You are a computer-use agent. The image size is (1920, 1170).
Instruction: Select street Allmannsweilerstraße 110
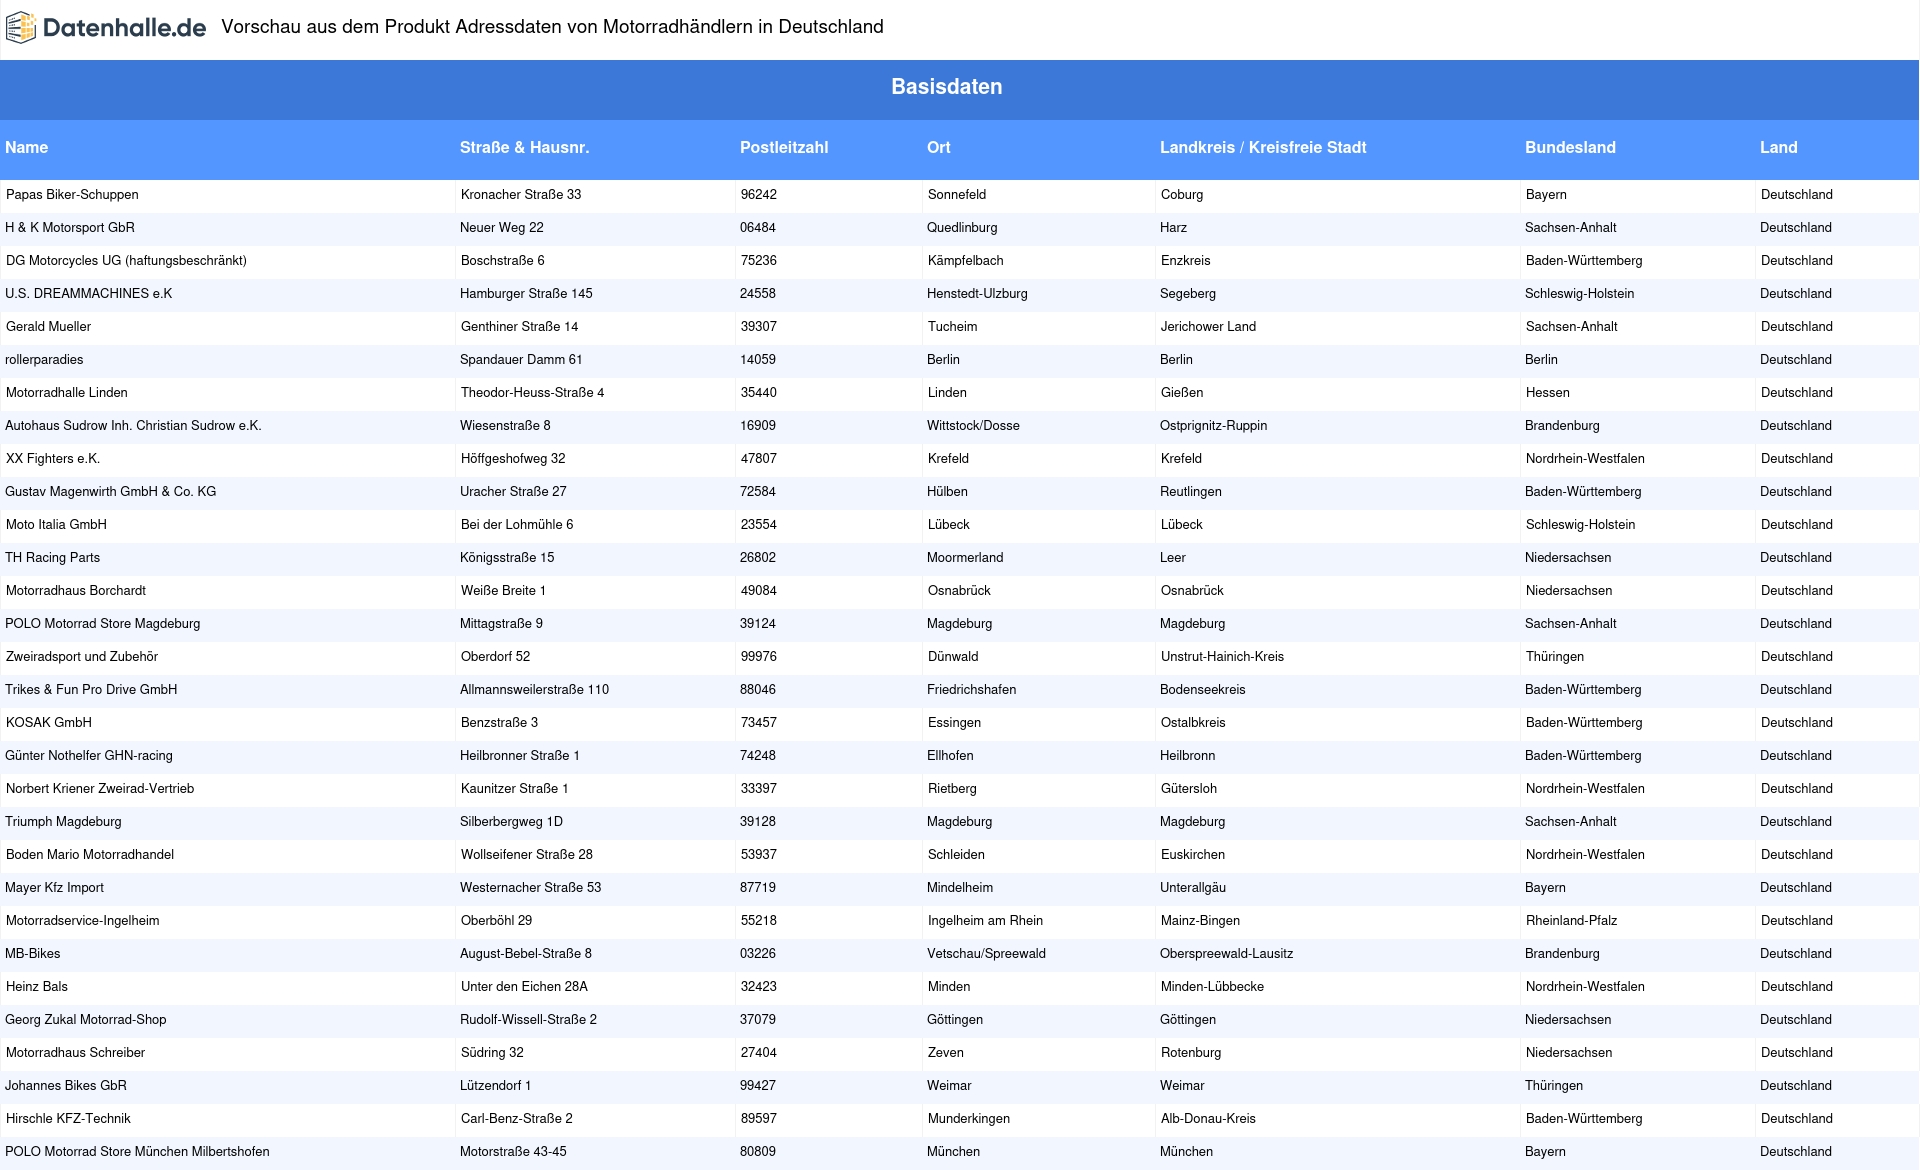(x=534, y=690)
